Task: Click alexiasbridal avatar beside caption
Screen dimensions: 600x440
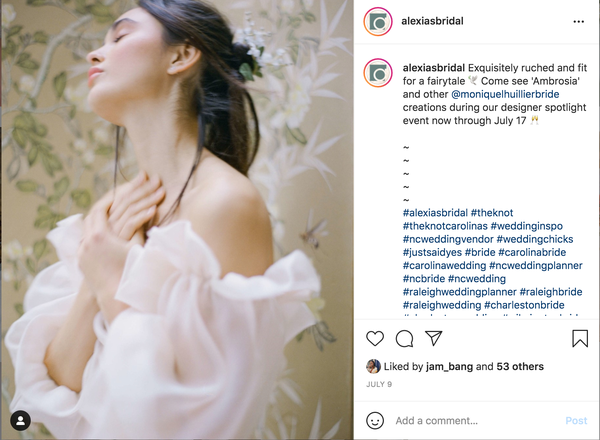Action: (x=378, y=73)
